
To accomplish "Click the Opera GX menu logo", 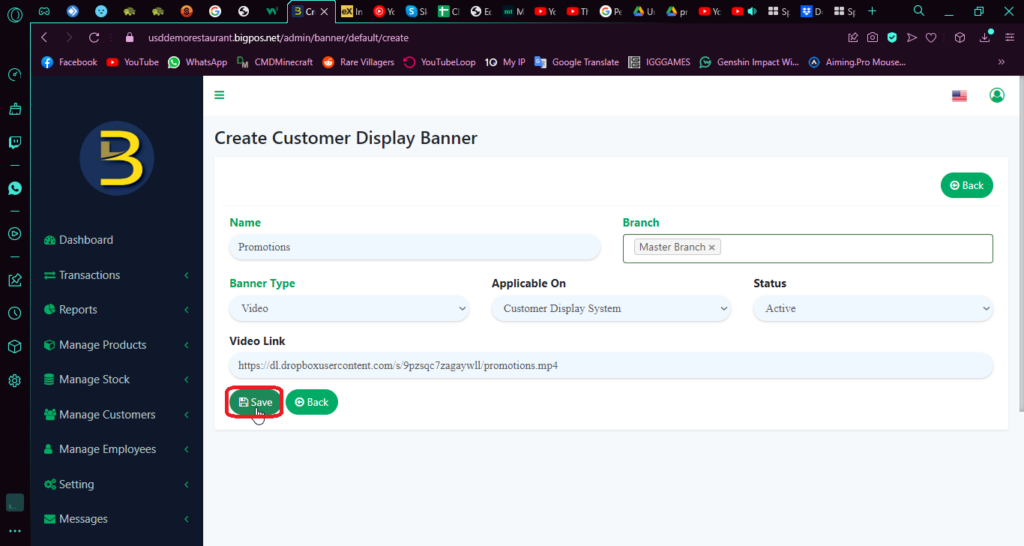I will click(14, 14).
